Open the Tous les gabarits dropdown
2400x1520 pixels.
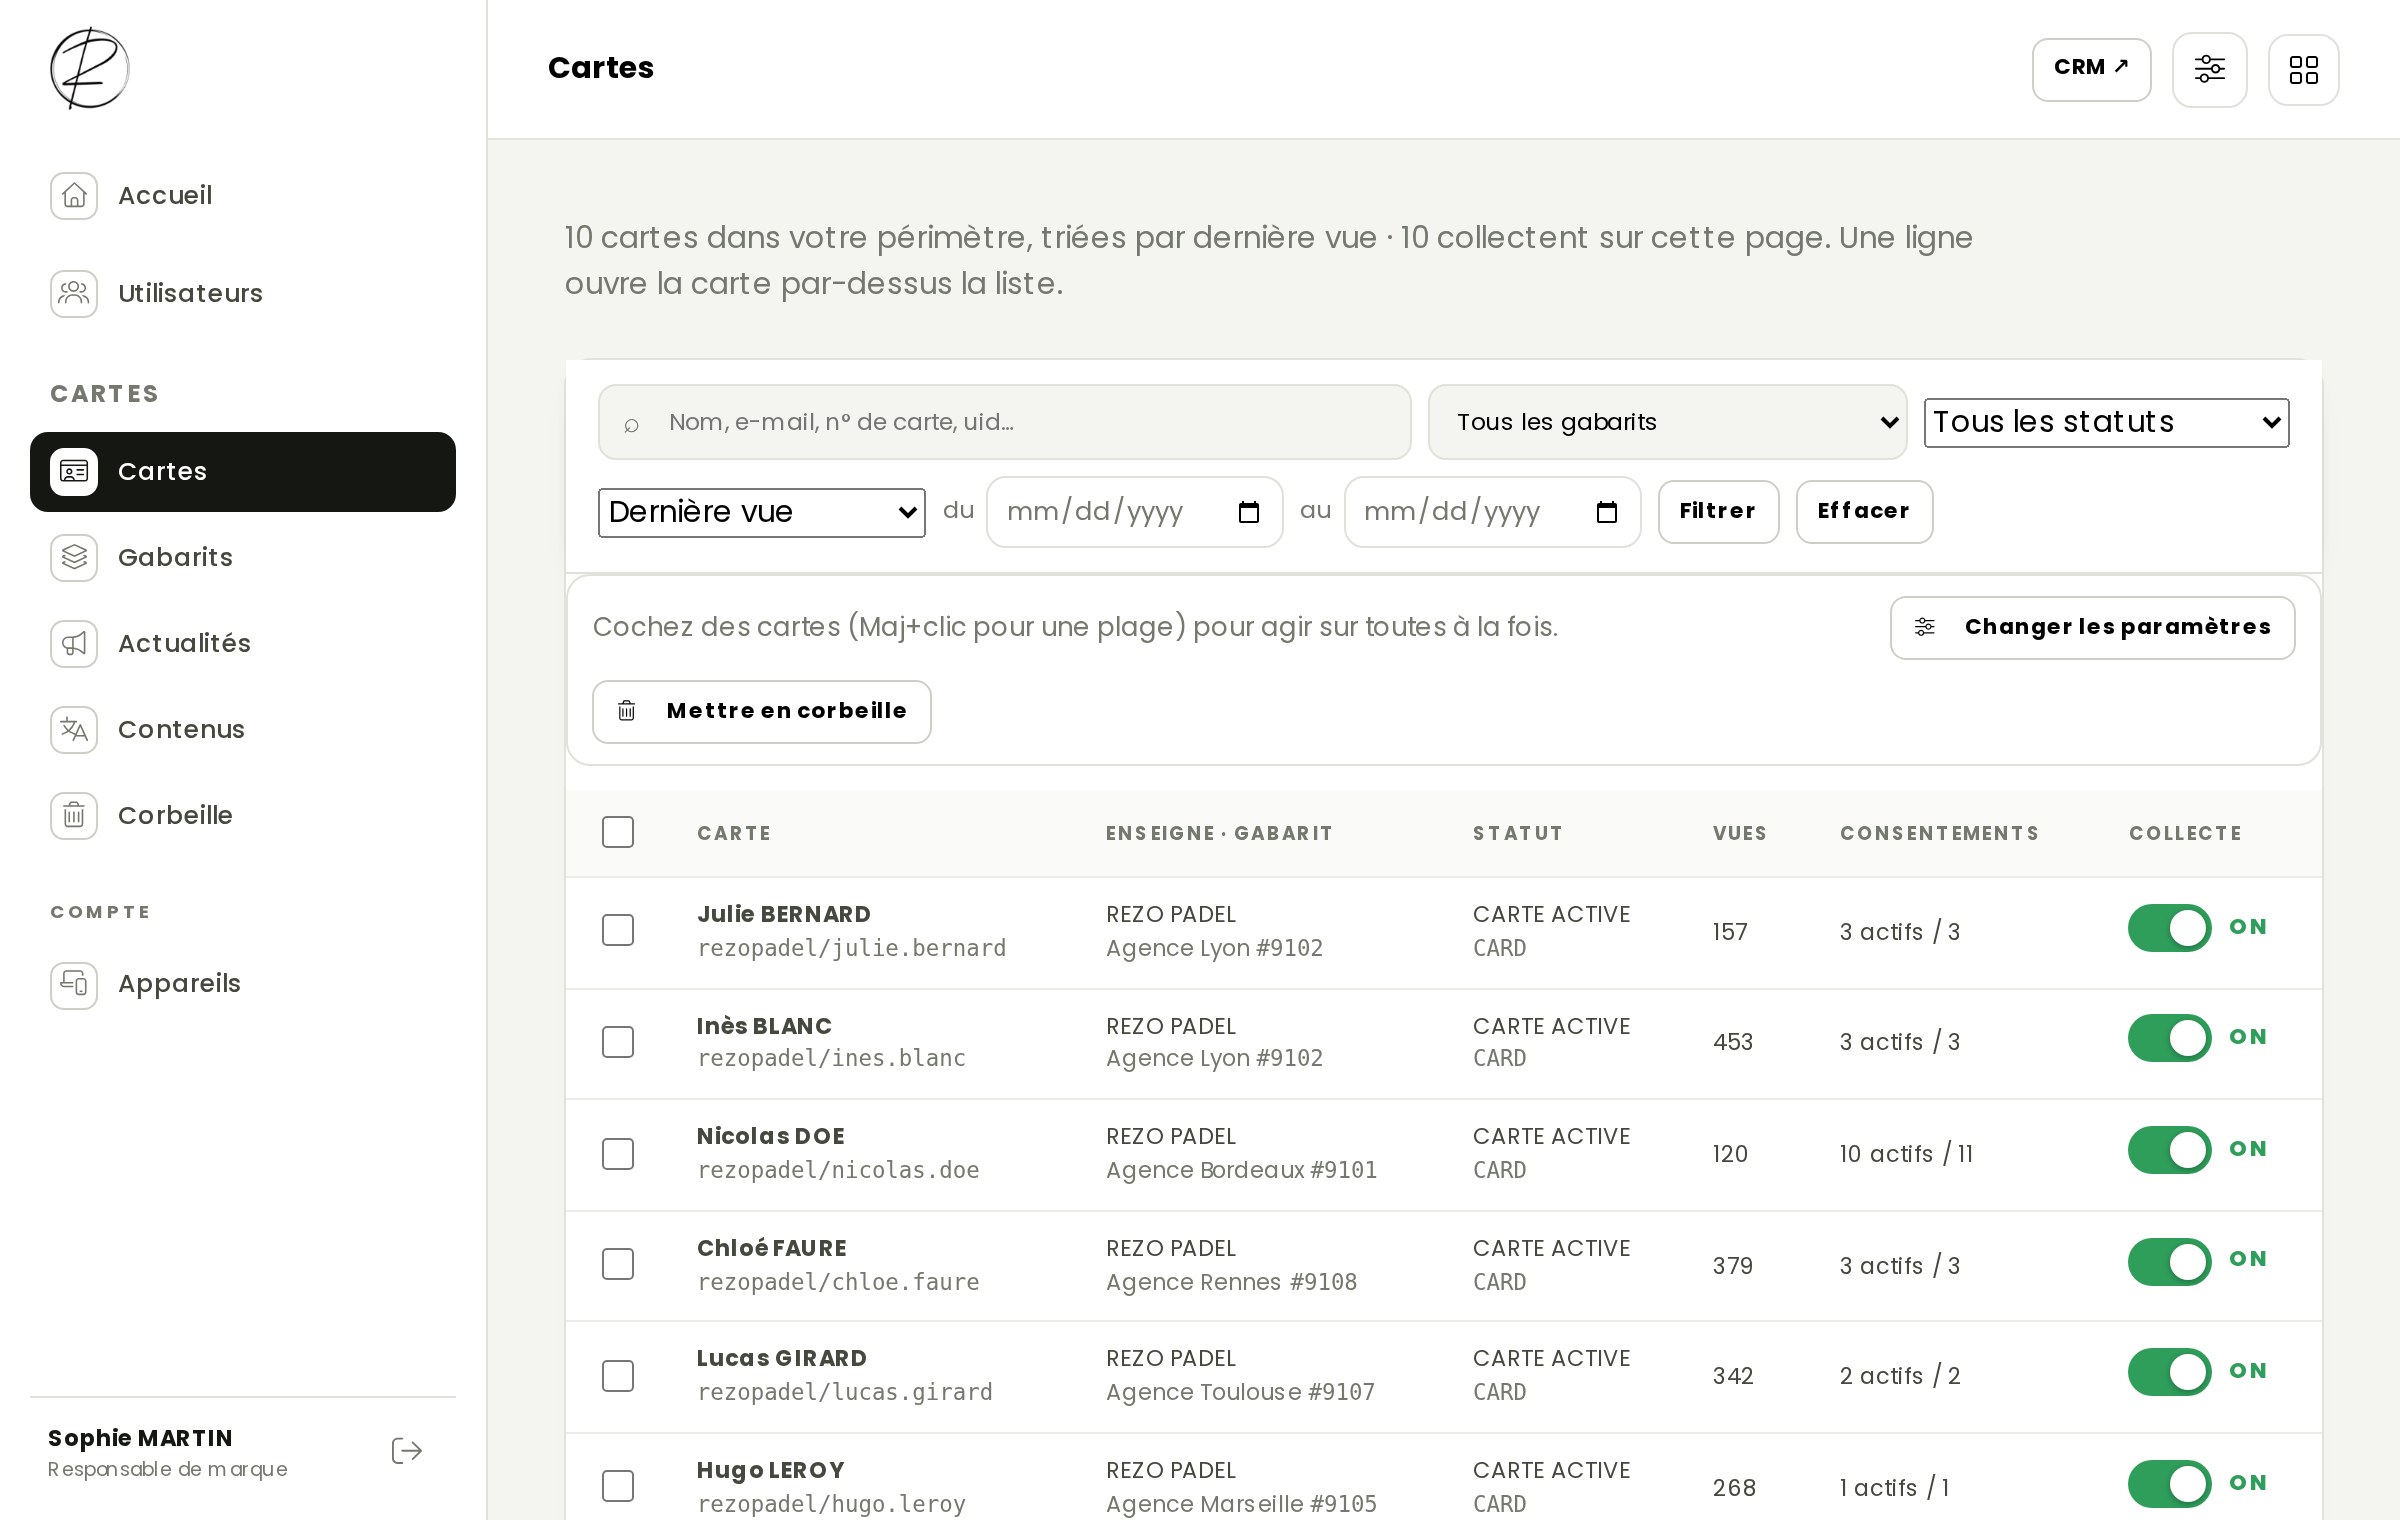pyautogui.click(x=1667, y=422)
